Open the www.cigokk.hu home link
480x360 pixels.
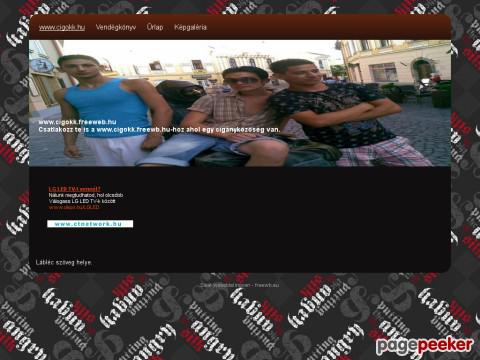click(62, 27)
